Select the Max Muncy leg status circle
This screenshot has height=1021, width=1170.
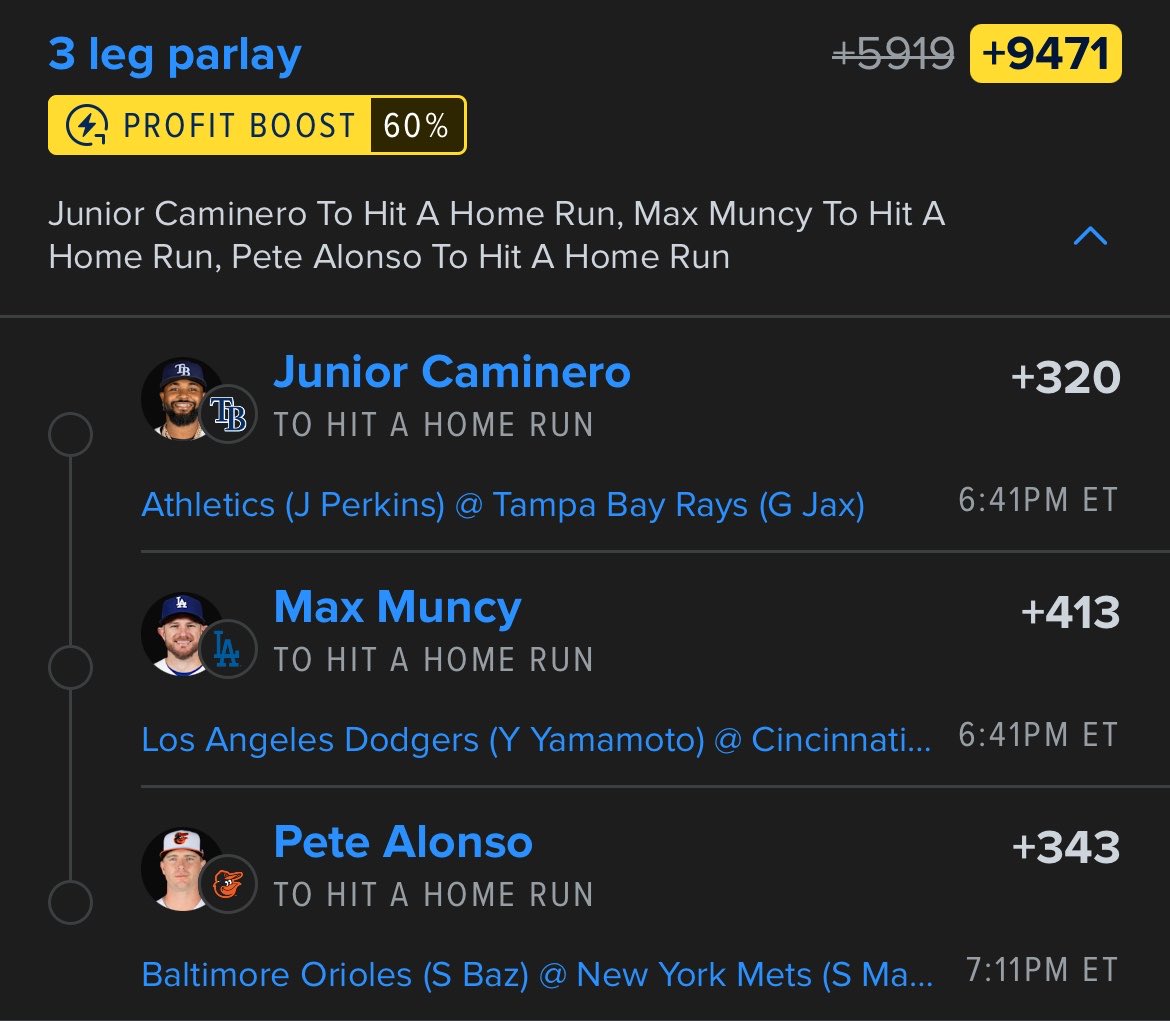point(70,668)
